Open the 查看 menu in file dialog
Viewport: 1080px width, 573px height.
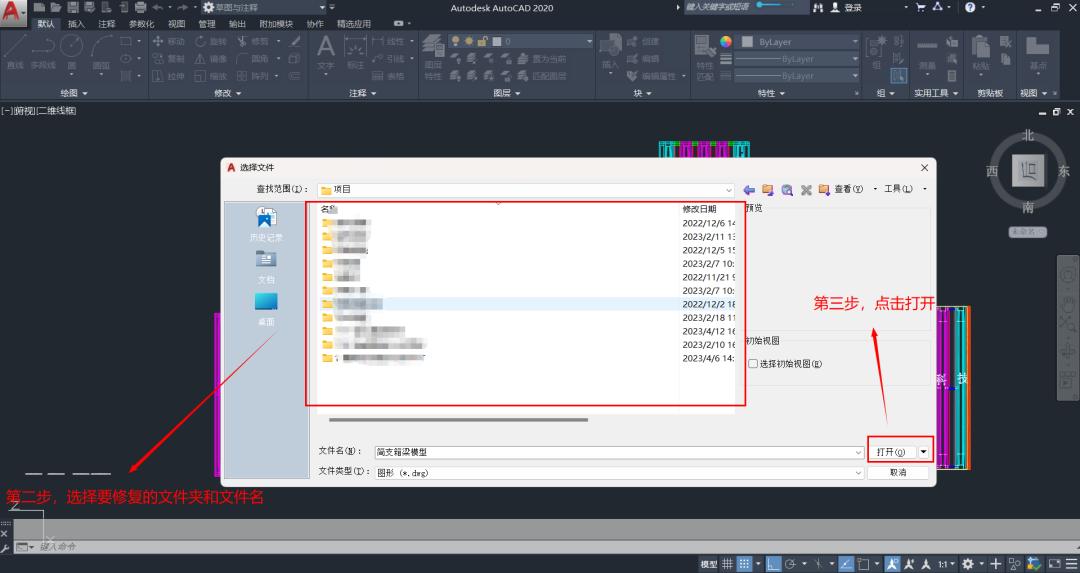[851, 189]
